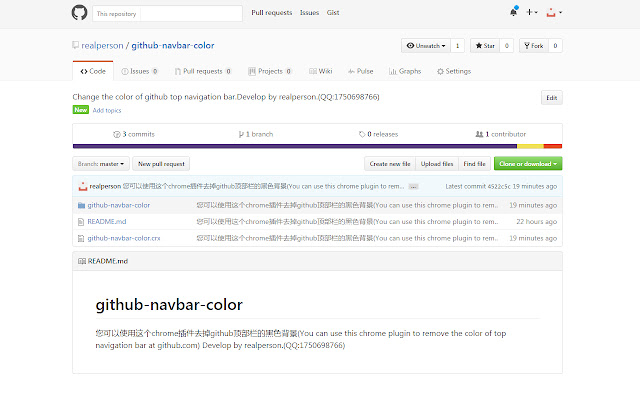Image resolution: width=640 pixels, height=400 pixels.
Task: Click Find file button
Action: (474, 164)
